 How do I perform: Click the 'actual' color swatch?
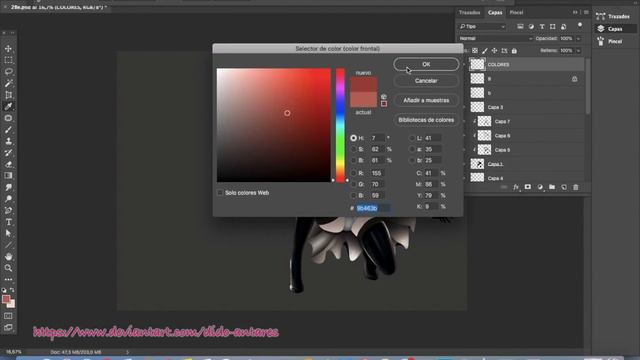(363, 100)
